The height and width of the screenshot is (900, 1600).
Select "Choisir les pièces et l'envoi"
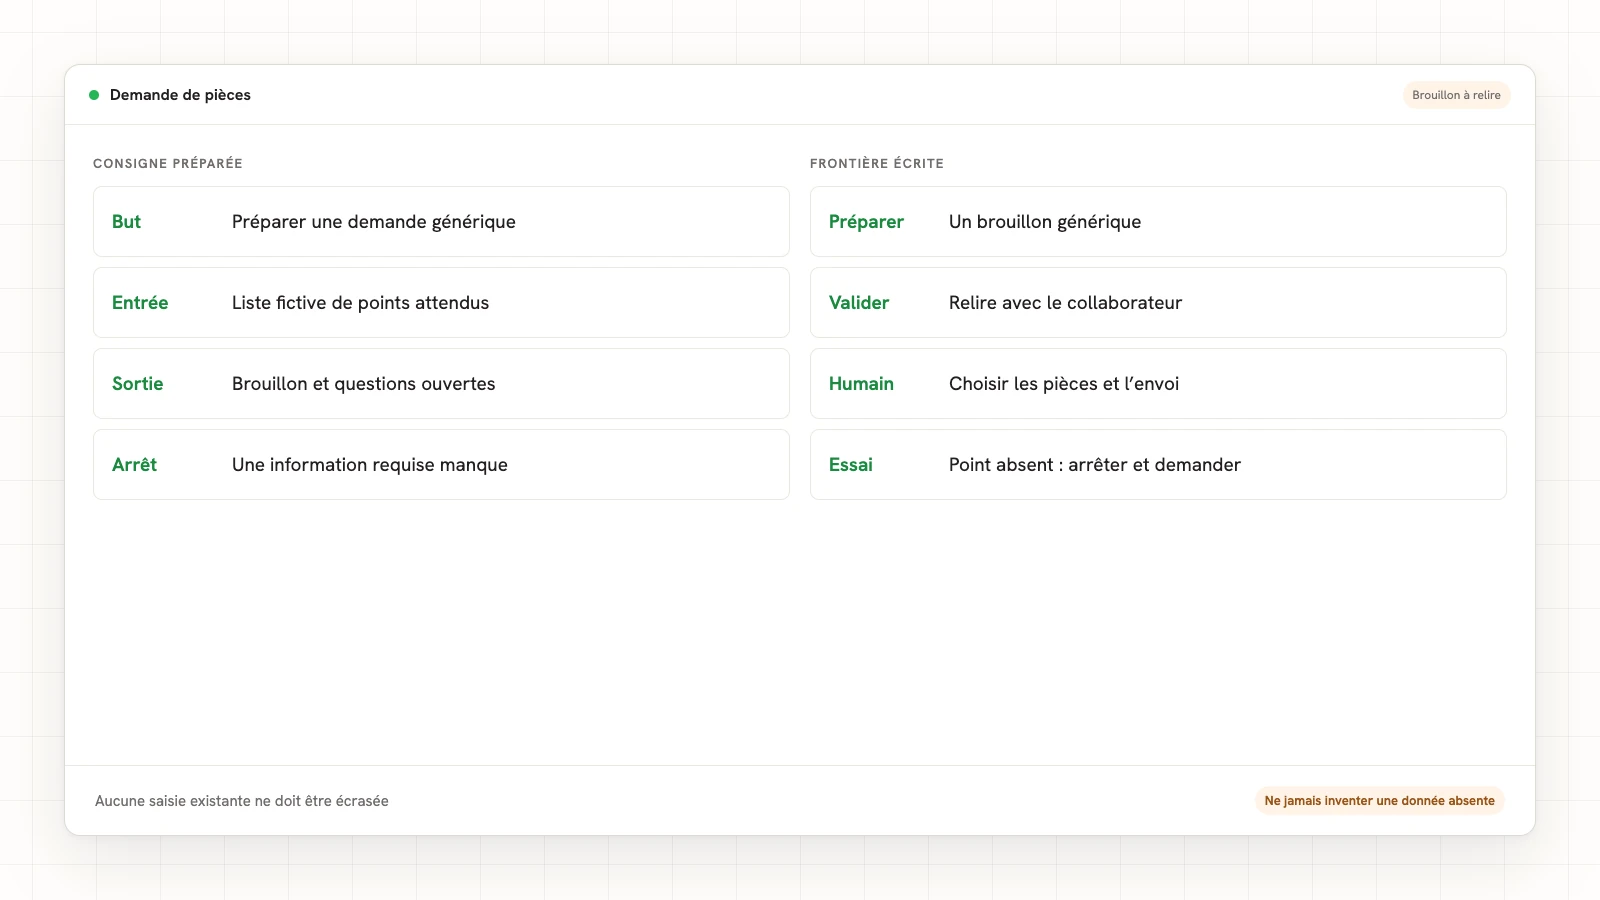tap(1064, 384)
